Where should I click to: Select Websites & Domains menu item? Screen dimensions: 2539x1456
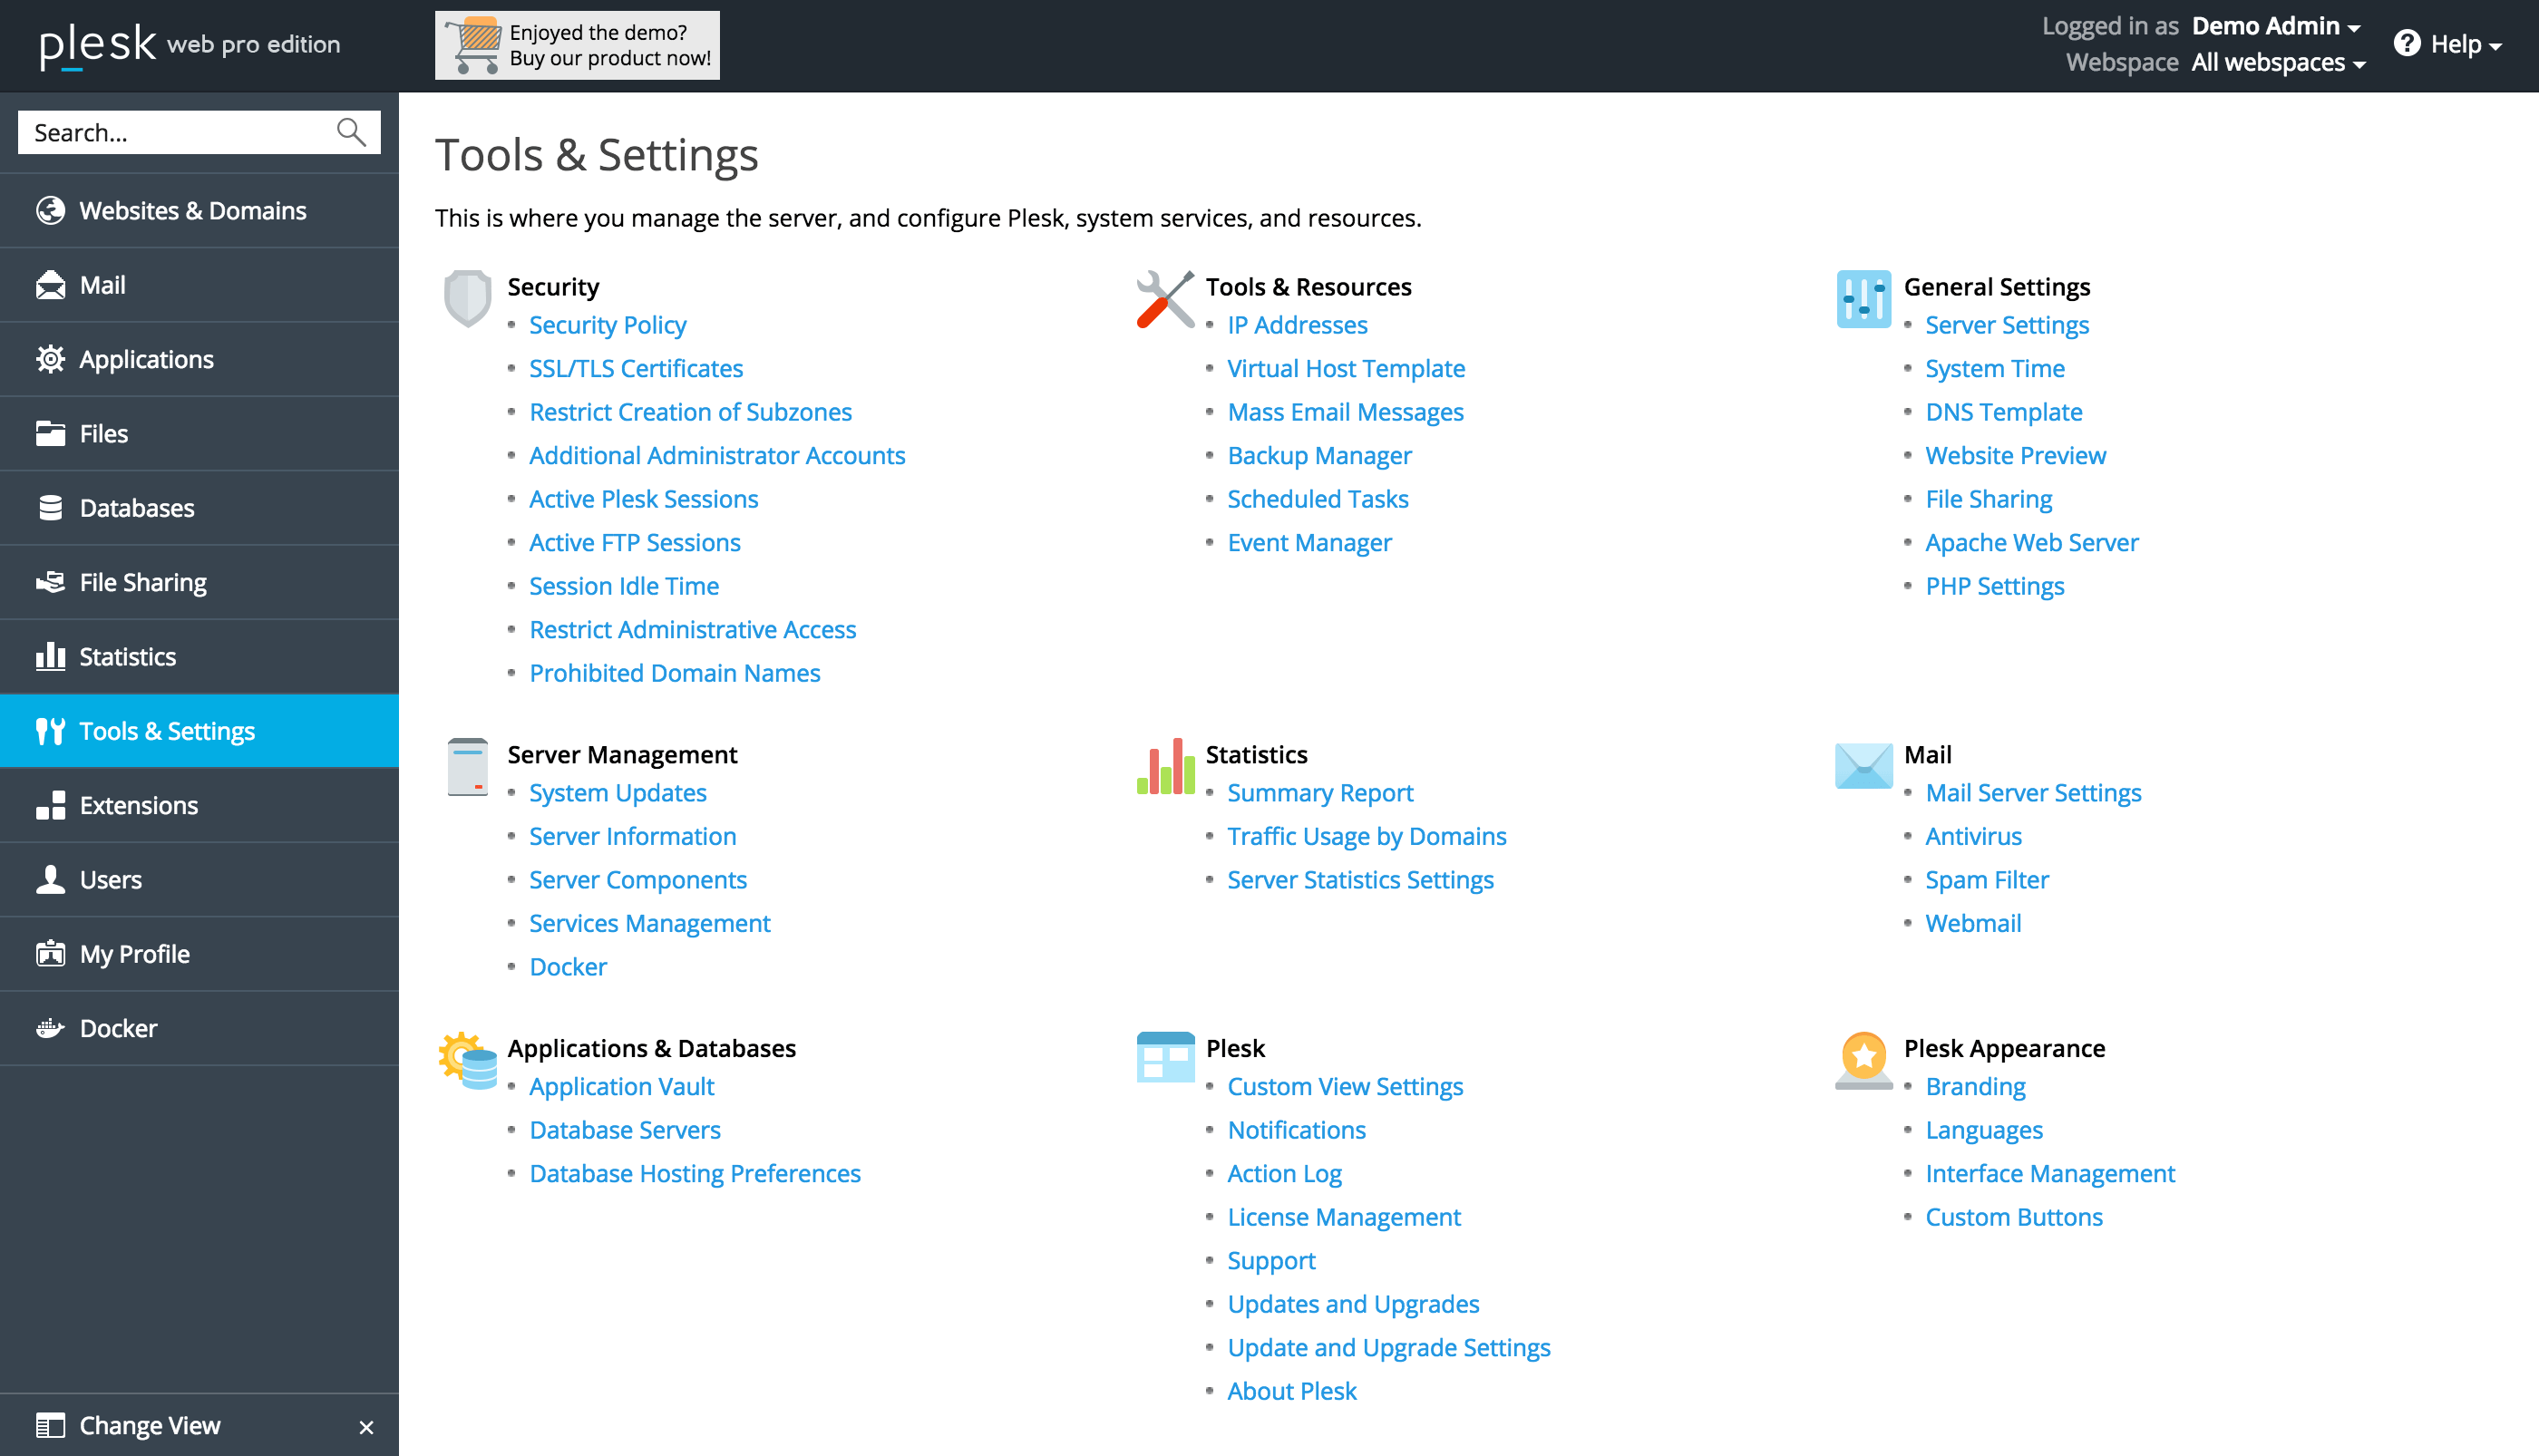click(193, 209)
